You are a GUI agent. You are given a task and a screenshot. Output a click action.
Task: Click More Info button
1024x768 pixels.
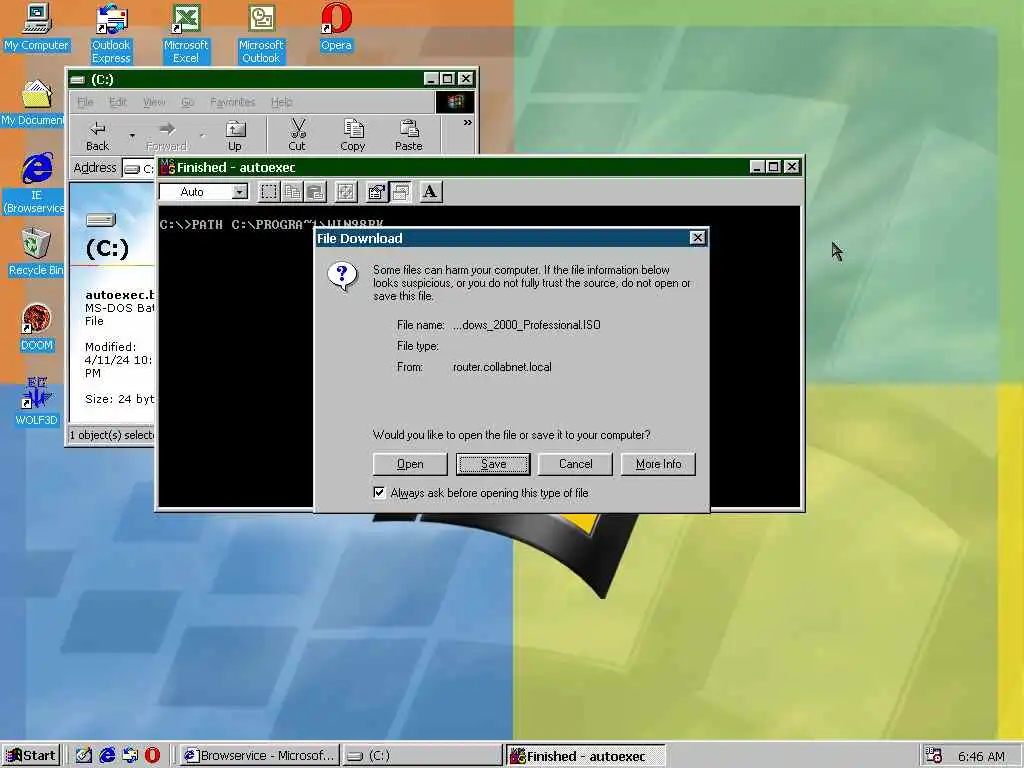pyautogui.click(x=658, y=464)
